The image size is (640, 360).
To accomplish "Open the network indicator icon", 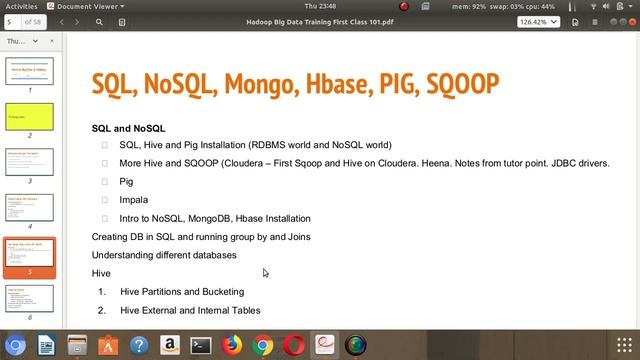I will point(593,6).
